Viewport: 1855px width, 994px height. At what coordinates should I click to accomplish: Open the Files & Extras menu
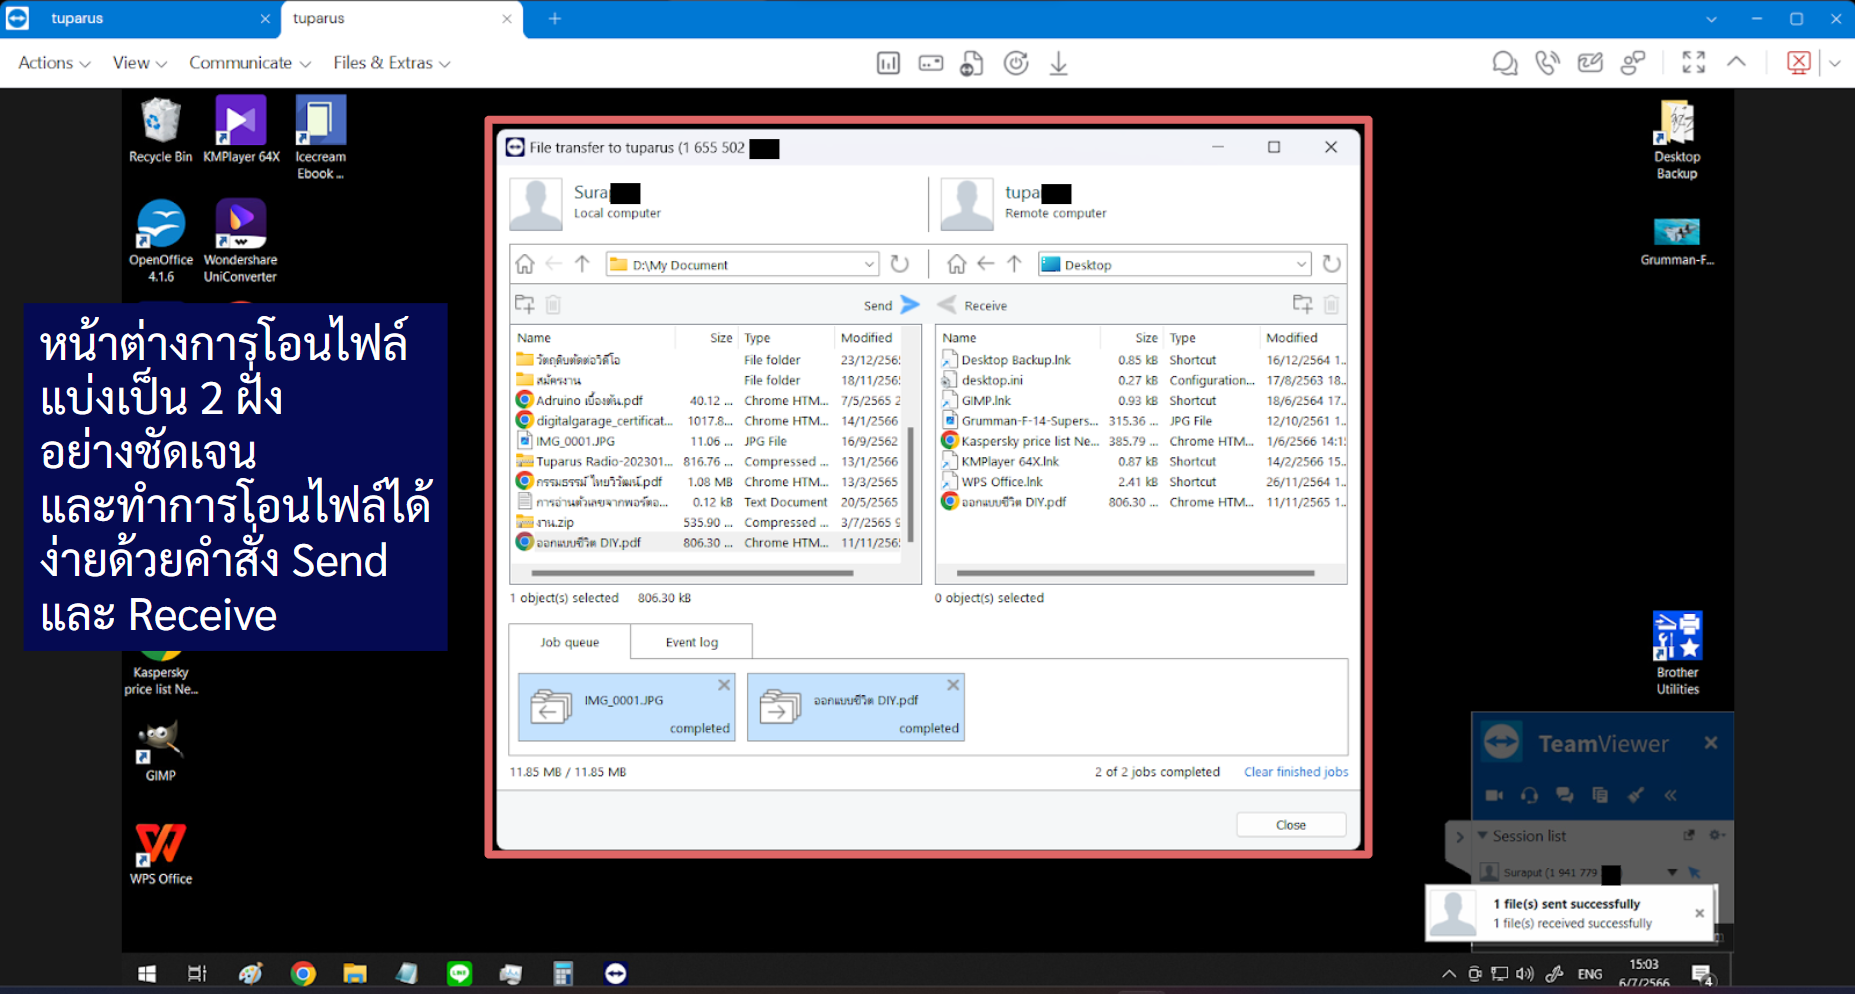(391, 63)
